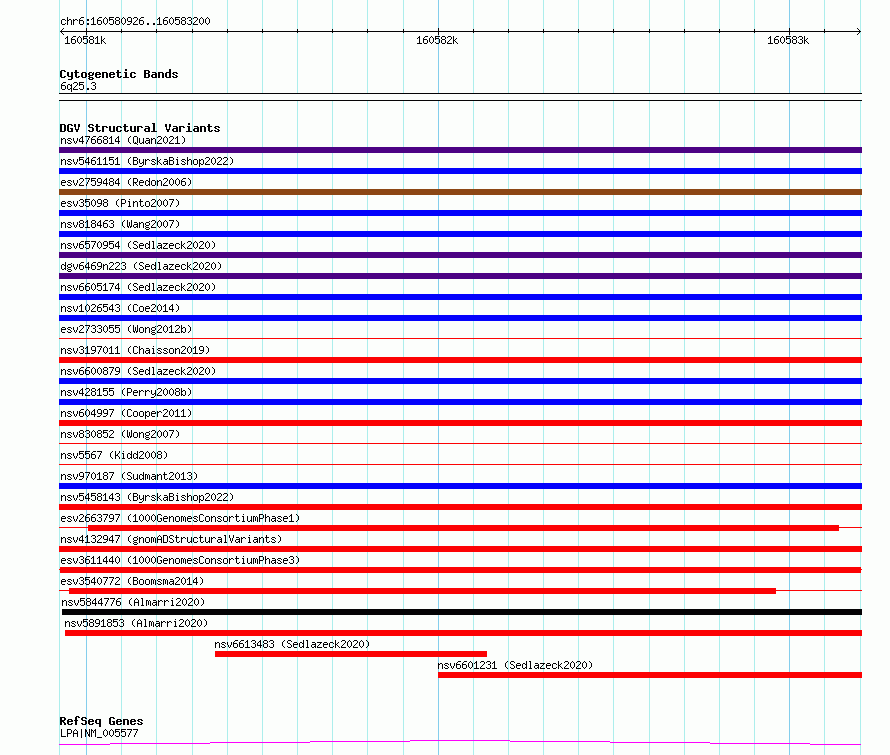890x755 pixels.
Task: Select nsv970187 (Sudmant2013) label
Action: [x=129, y=476]
